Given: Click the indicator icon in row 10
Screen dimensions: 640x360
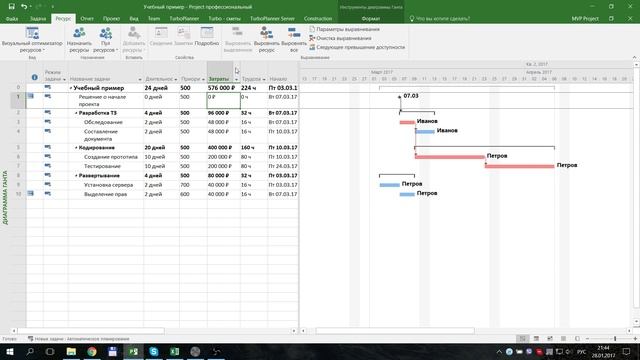Looking at the screenshot, I should 31,193.
